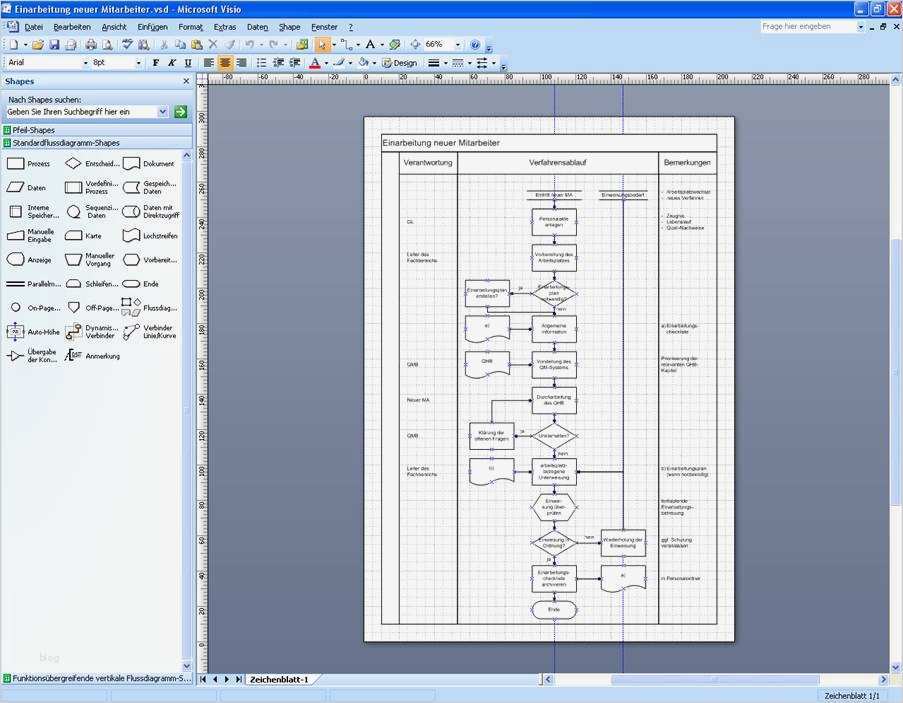
Task: Enable right text alignment
Action: tap(241, 62)
